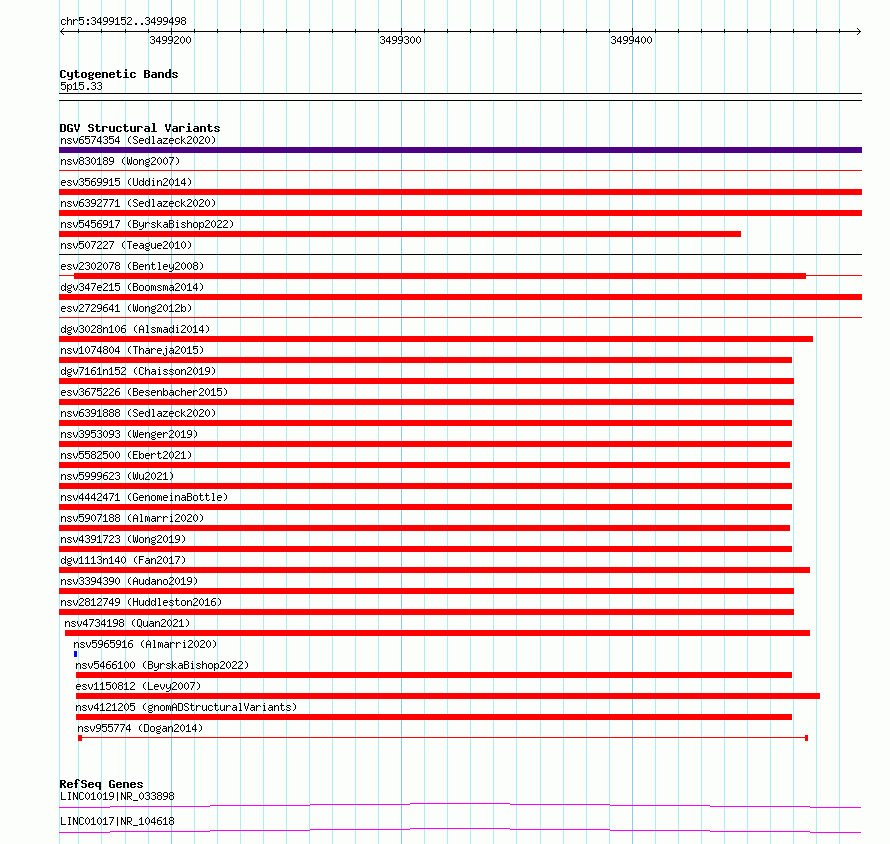Viewport: 890px width, 844px height.
Task: Select nsv6391888 (Sedlazeck2020) variant
Action: pos(138,413)
